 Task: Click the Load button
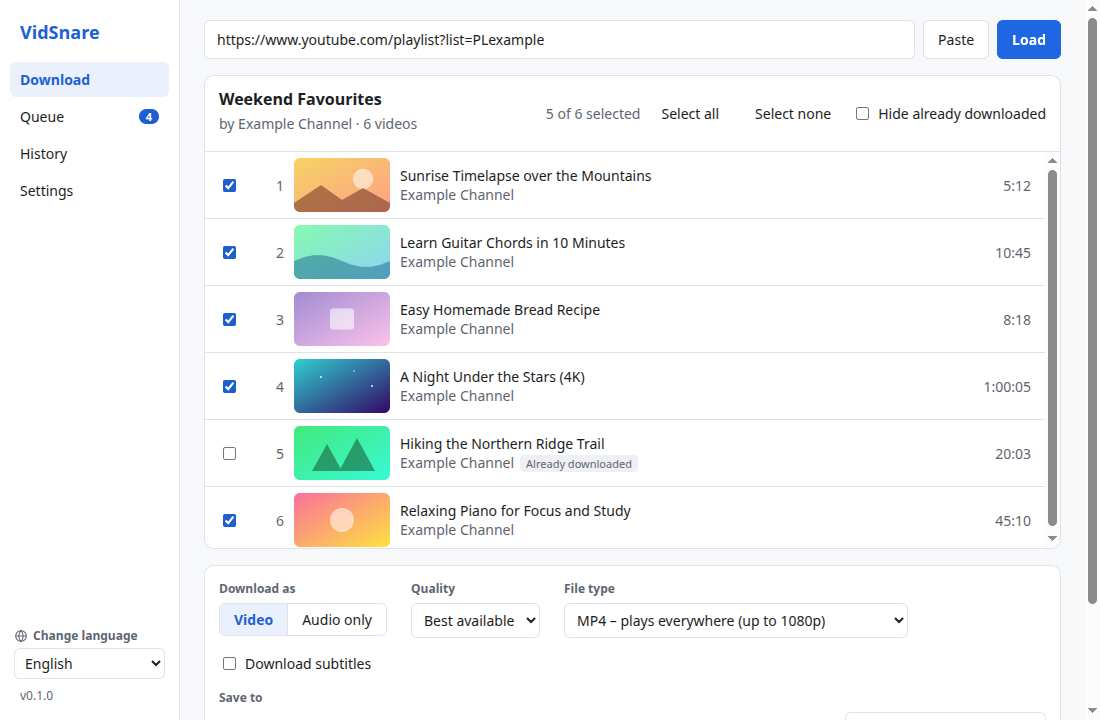1028,40
